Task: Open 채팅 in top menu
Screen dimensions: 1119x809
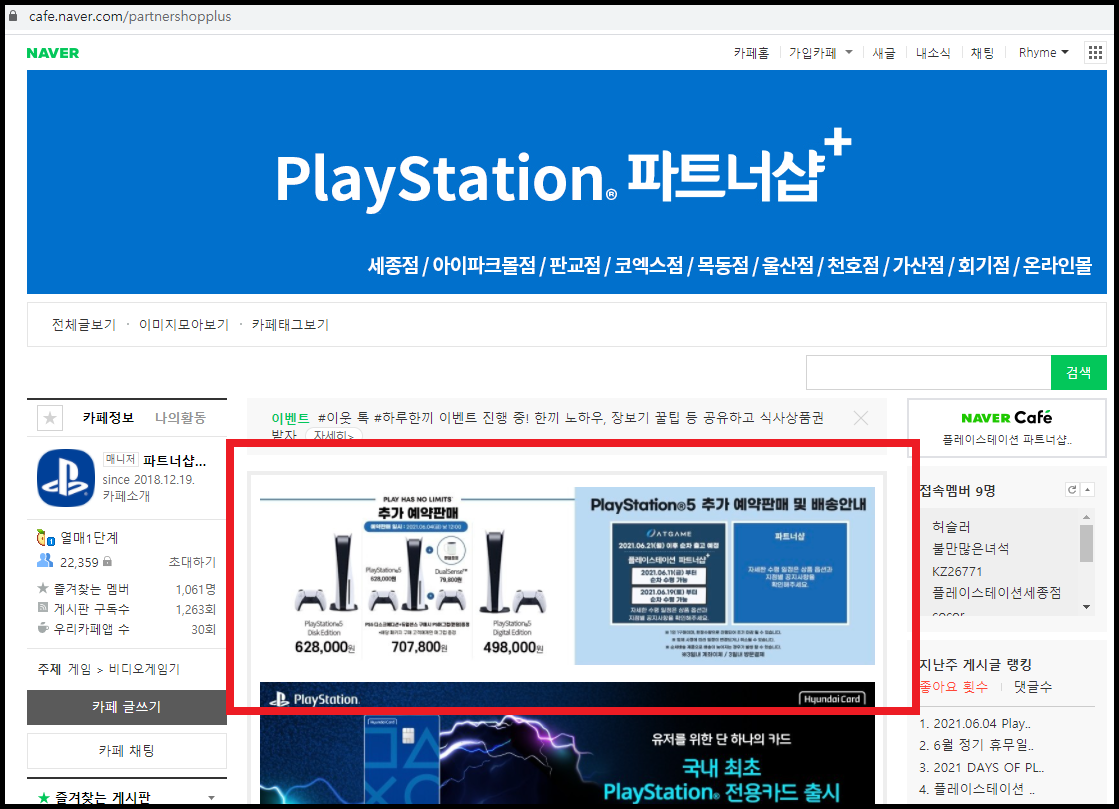Action: (x=982, y=53)
